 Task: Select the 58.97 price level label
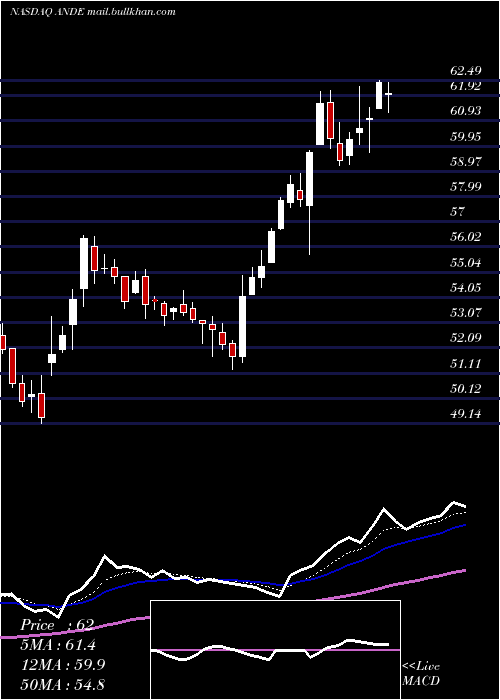point(466,162)
